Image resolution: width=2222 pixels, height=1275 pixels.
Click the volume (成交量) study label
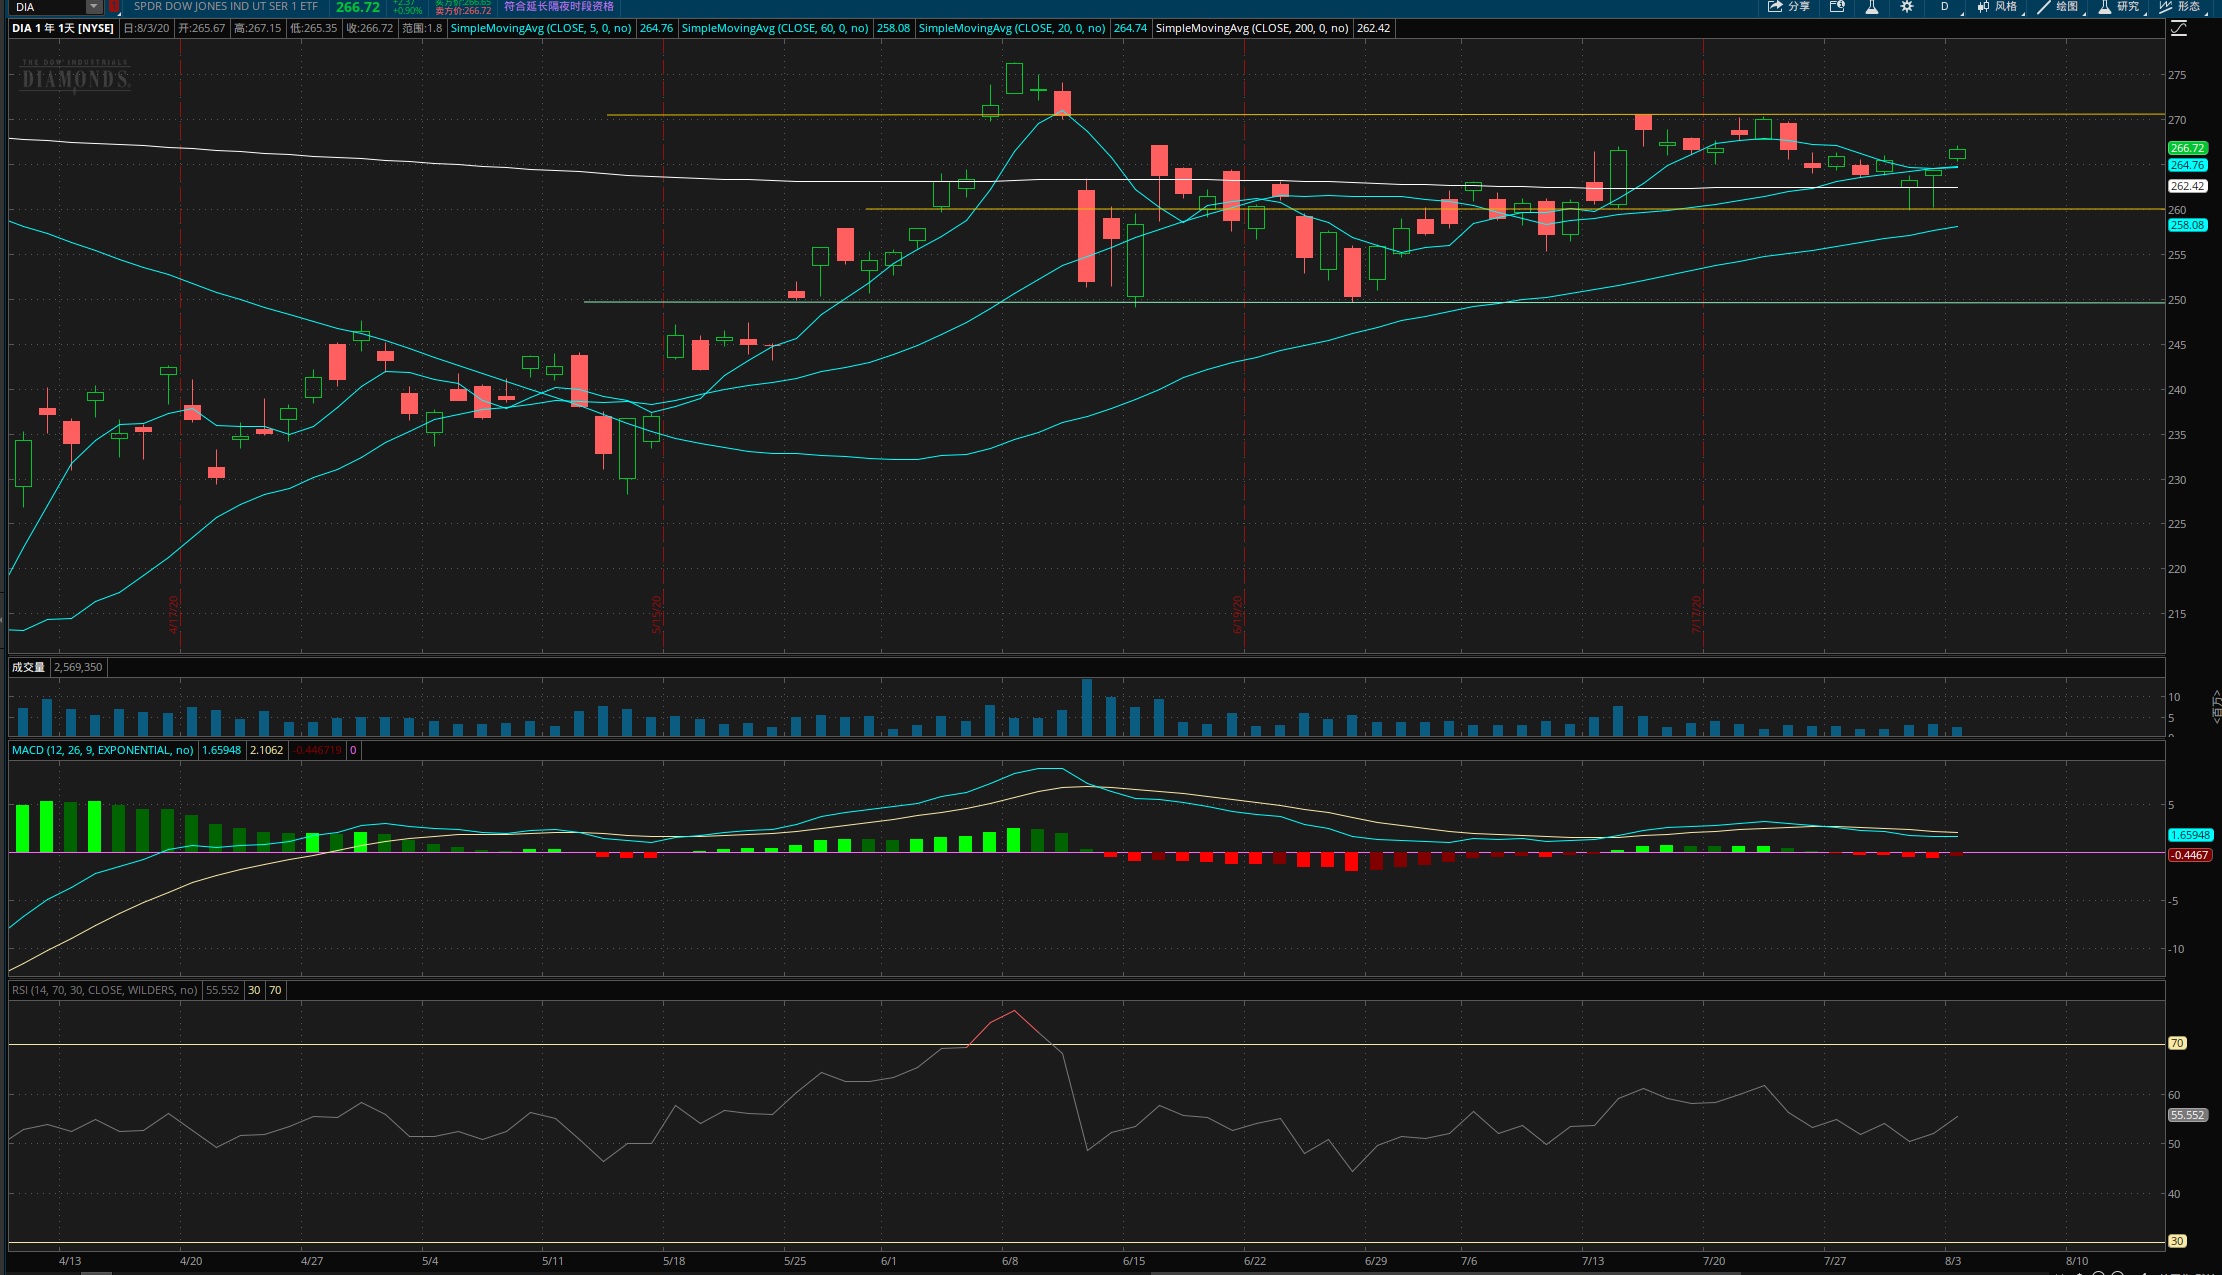(28, 667)
